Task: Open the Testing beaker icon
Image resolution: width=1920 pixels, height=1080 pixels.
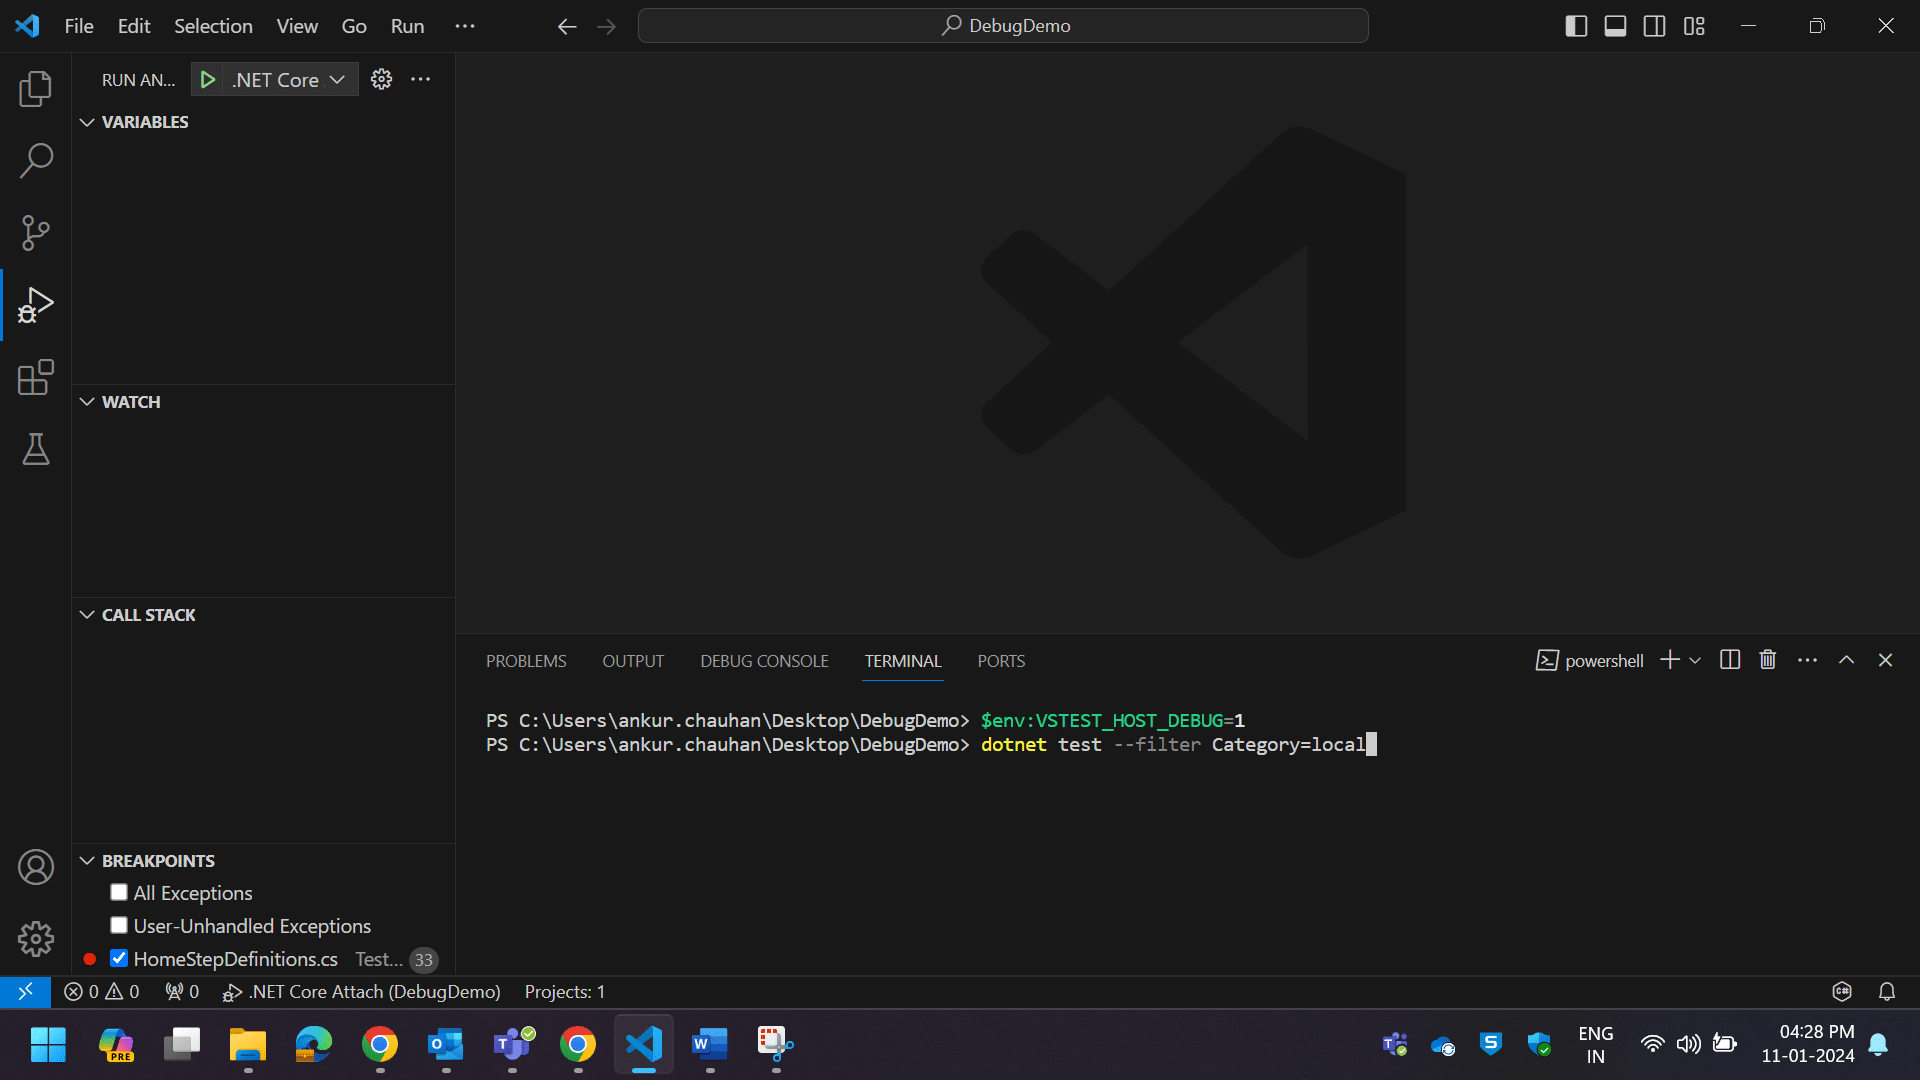Action: pyautogui.click(x=36, y=449)
